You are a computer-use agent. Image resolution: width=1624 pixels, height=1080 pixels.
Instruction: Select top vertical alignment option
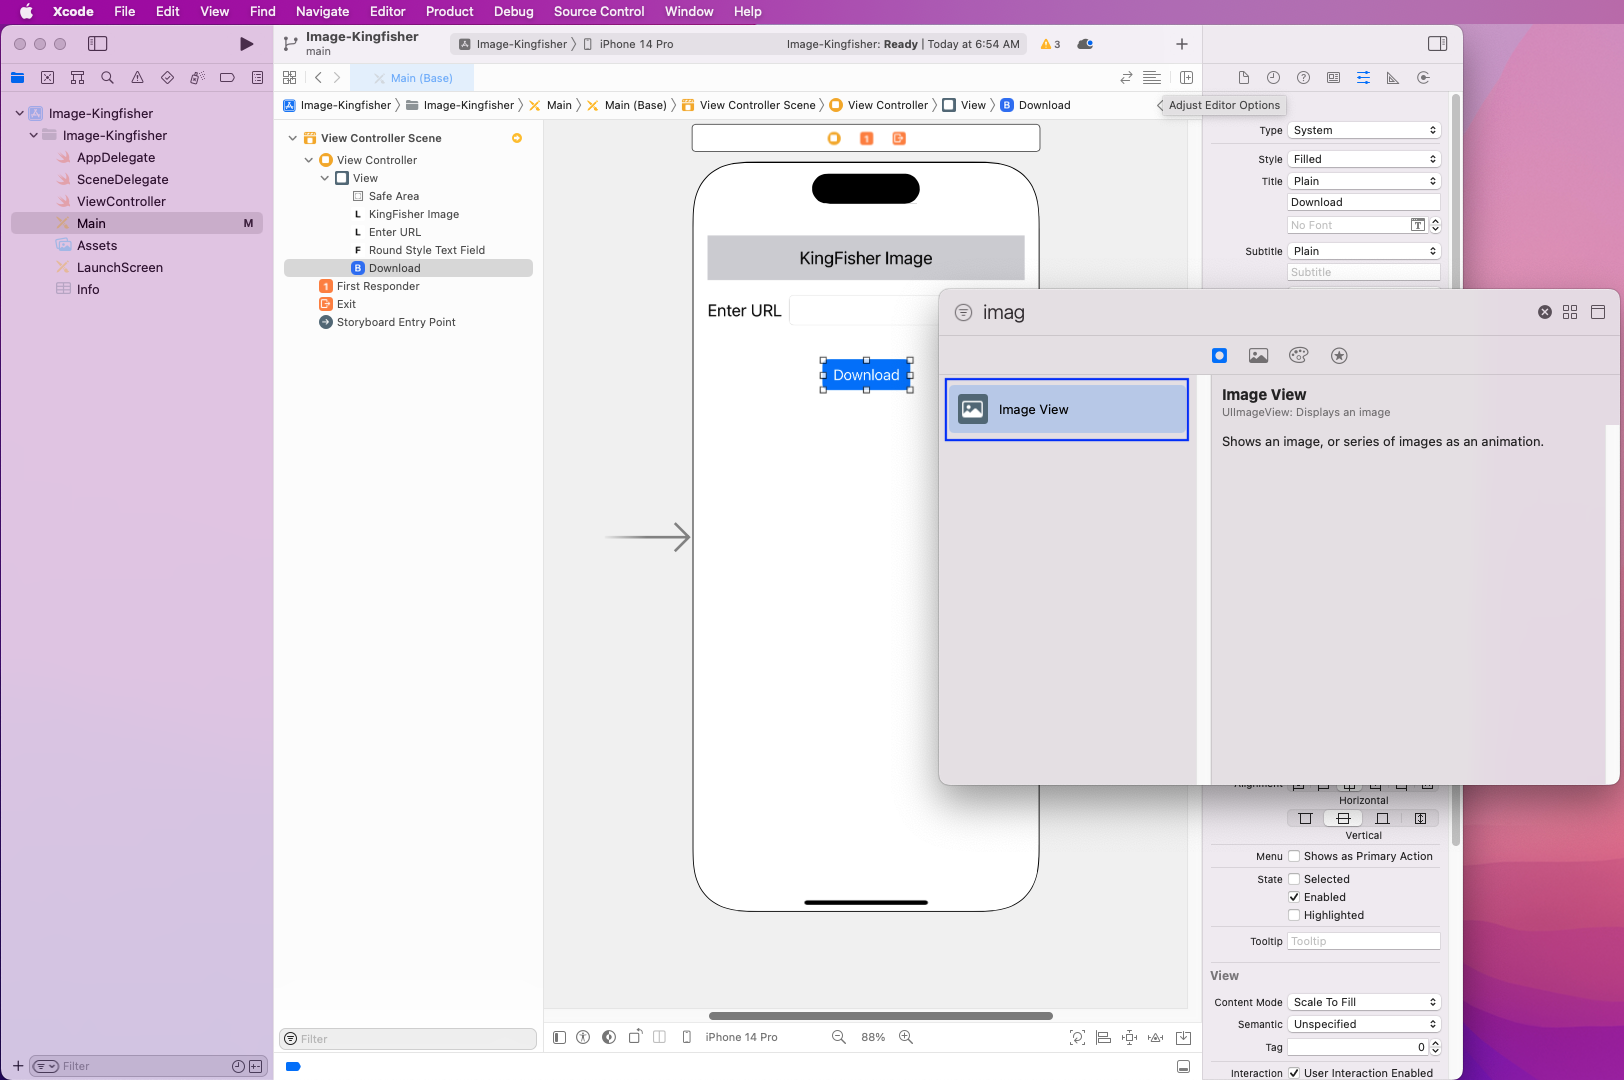(1305, 818)
